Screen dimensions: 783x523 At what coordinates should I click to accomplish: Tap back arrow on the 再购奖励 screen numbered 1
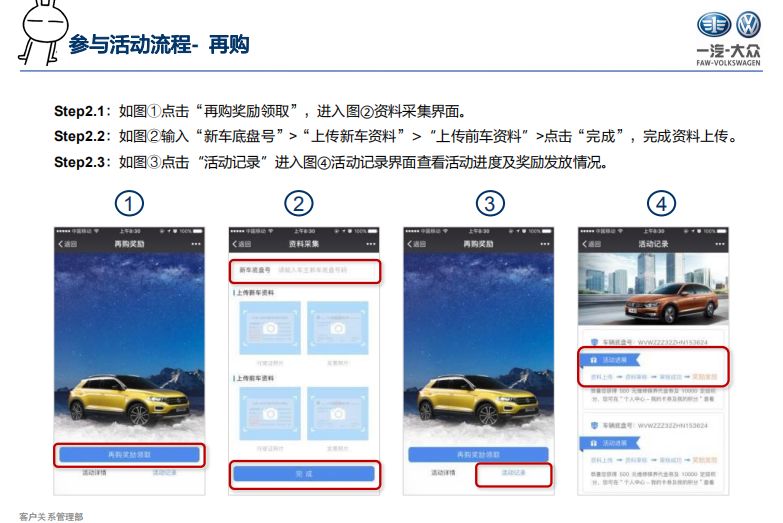click(x=67, y=244)
